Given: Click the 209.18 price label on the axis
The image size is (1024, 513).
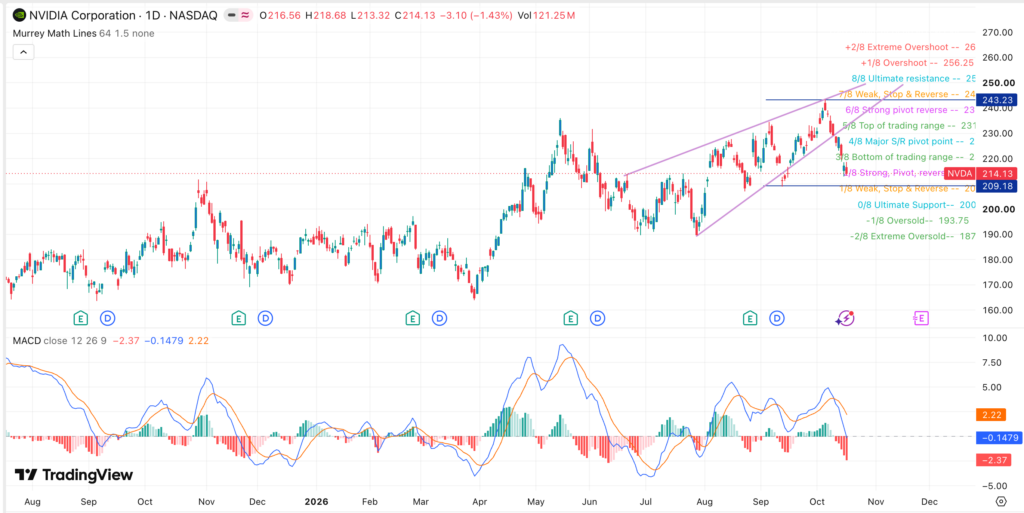Looking at the screenshot, I should pyautogui.click(x=998, y=186).
